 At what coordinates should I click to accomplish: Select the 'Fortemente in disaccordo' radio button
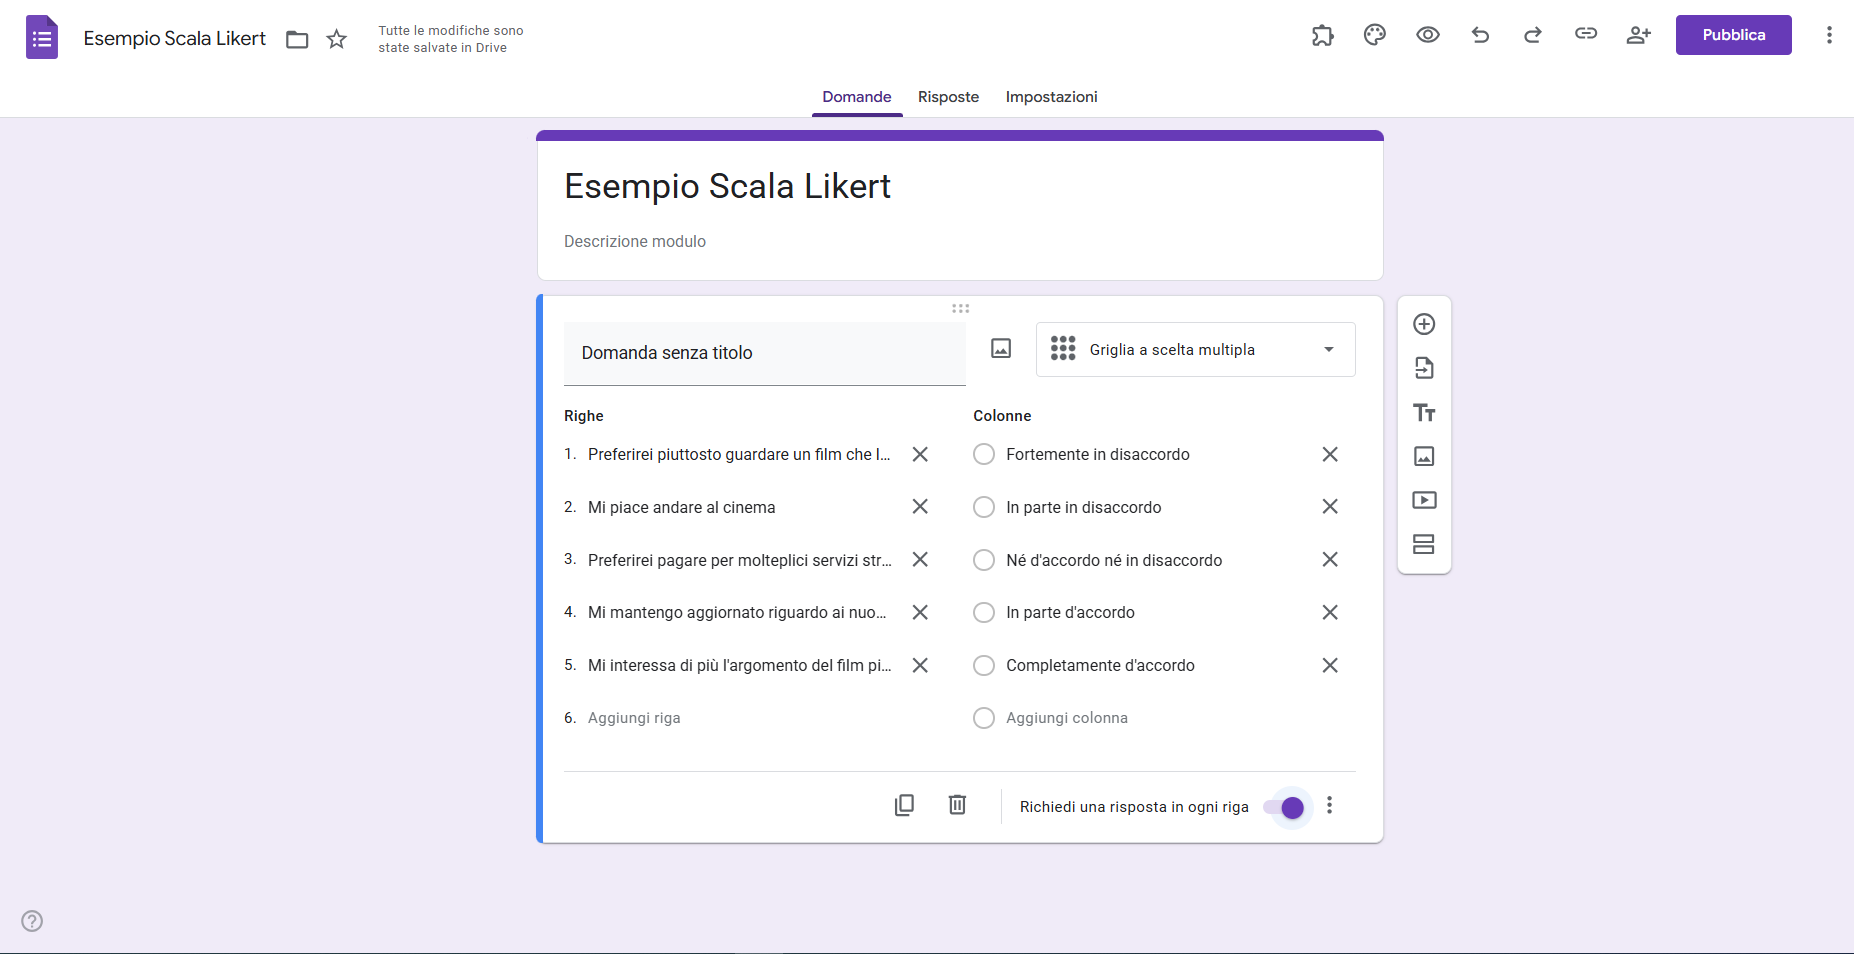point(983,454)
